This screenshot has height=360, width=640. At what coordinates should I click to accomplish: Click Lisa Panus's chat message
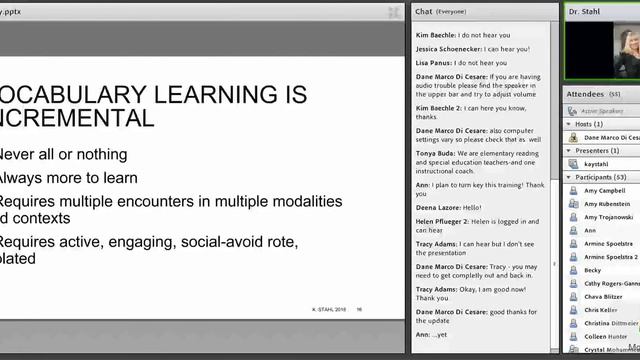tap(461, 63)
